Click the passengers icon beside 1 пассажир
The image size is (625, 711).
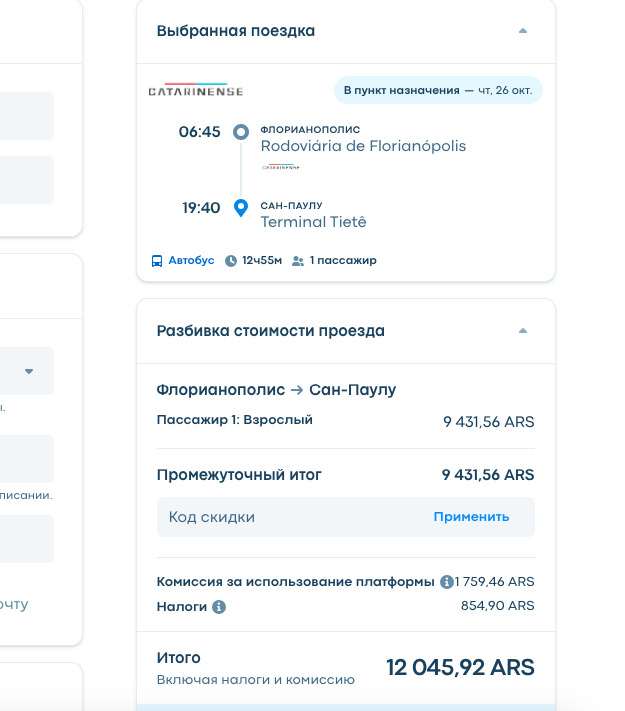[x=298, y=261]
